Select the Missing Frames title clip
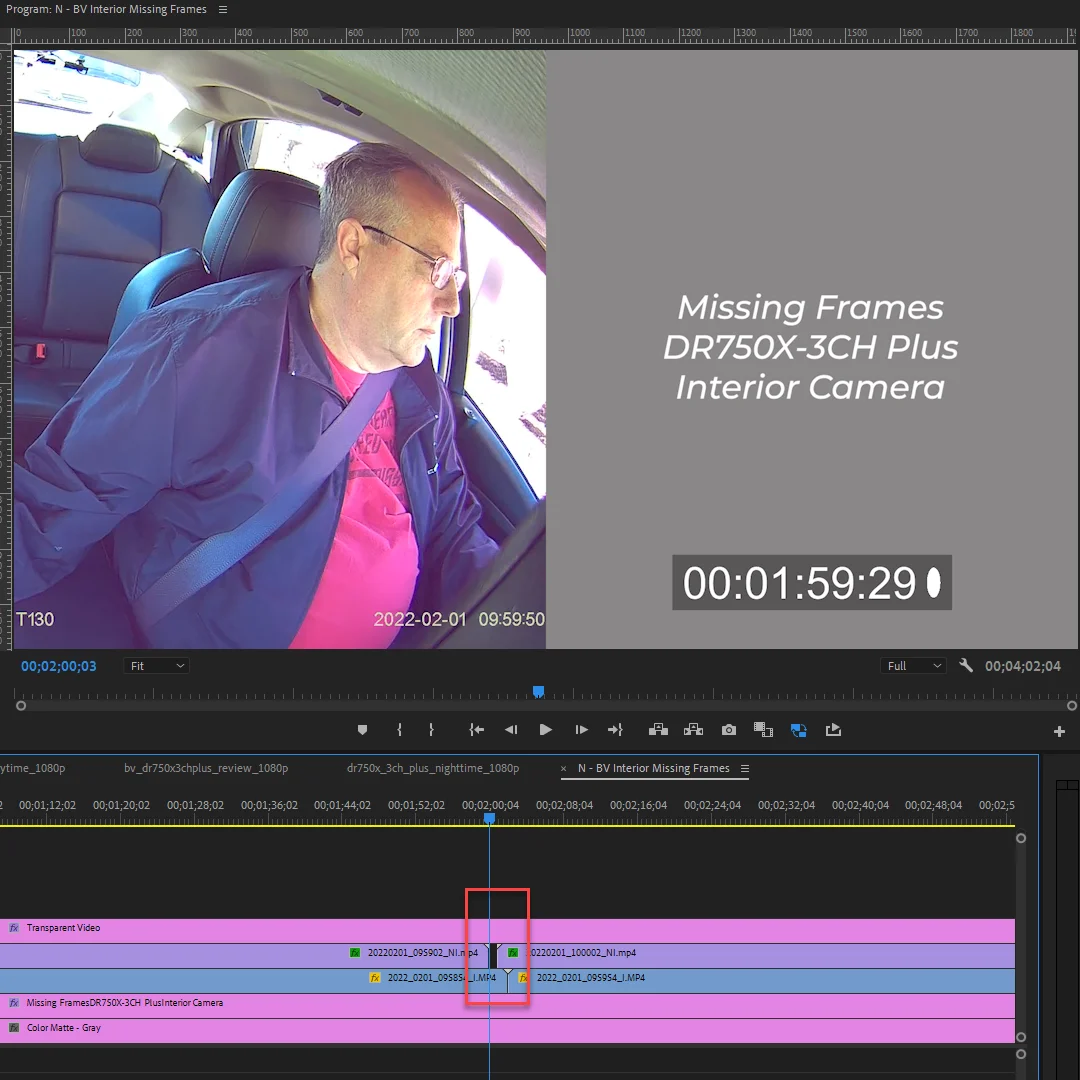This screenshot has height=1080, width=1080. point(507,1006)
